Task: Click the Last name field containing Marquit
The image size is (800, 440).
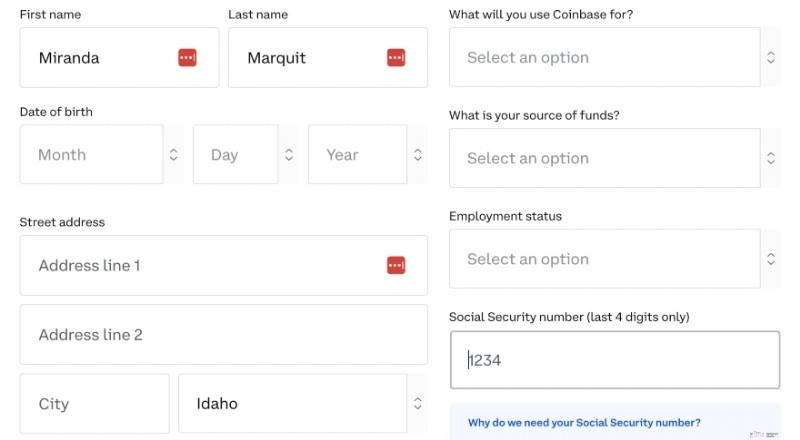Action: (x=328, y=58)
